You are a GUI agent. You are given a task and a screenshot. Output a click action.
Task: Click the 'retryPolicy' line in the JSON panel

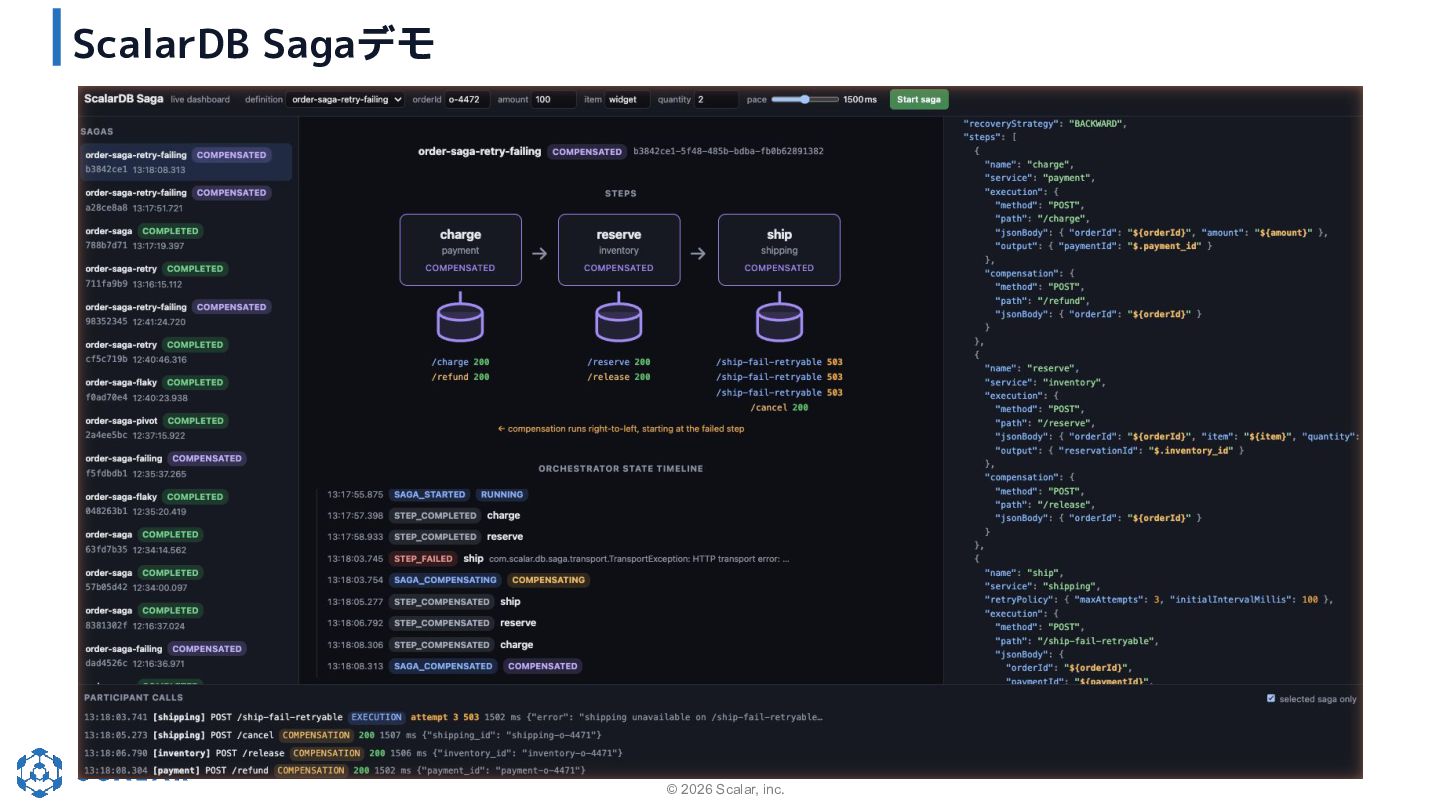pos(1159,600)
